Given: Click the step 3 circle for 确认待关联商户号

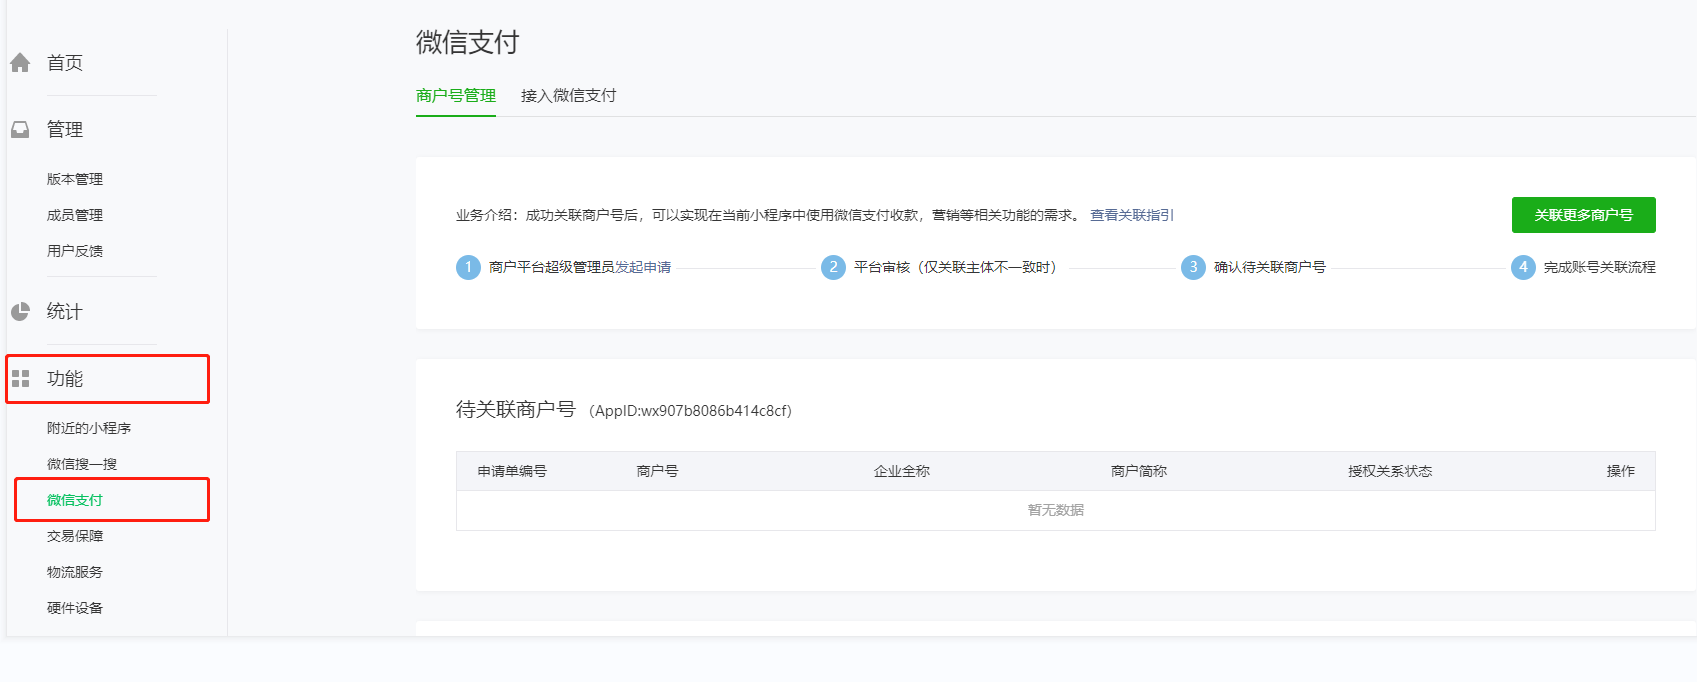Looking at the screenshot, I should (1193, 267).
